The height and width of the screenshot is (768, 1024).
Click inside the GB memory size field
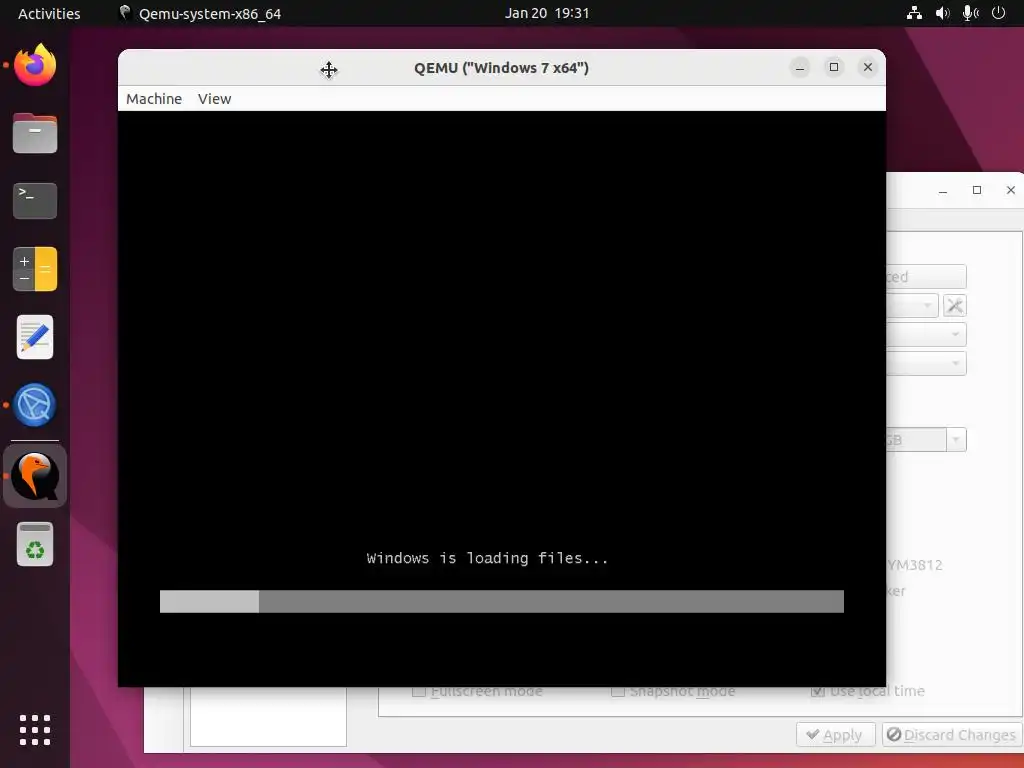[916, 440]
